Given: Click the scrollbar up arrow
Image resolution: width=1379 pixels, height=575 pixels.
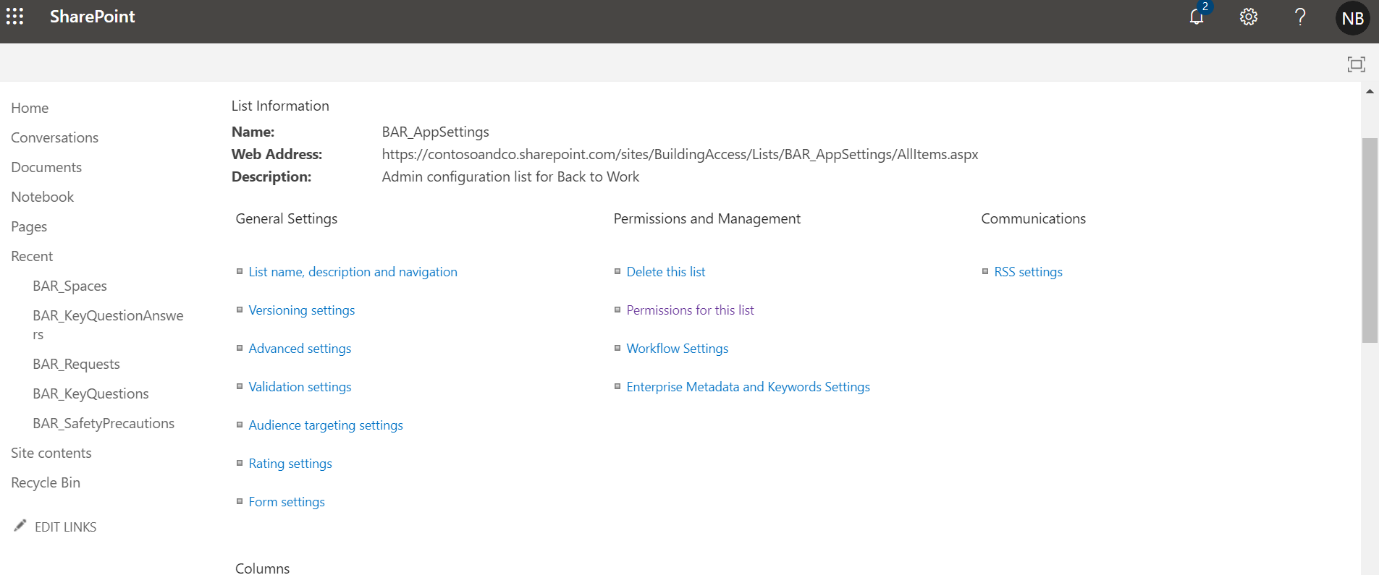Looking at the screenshot, I should coord(1370,91).
